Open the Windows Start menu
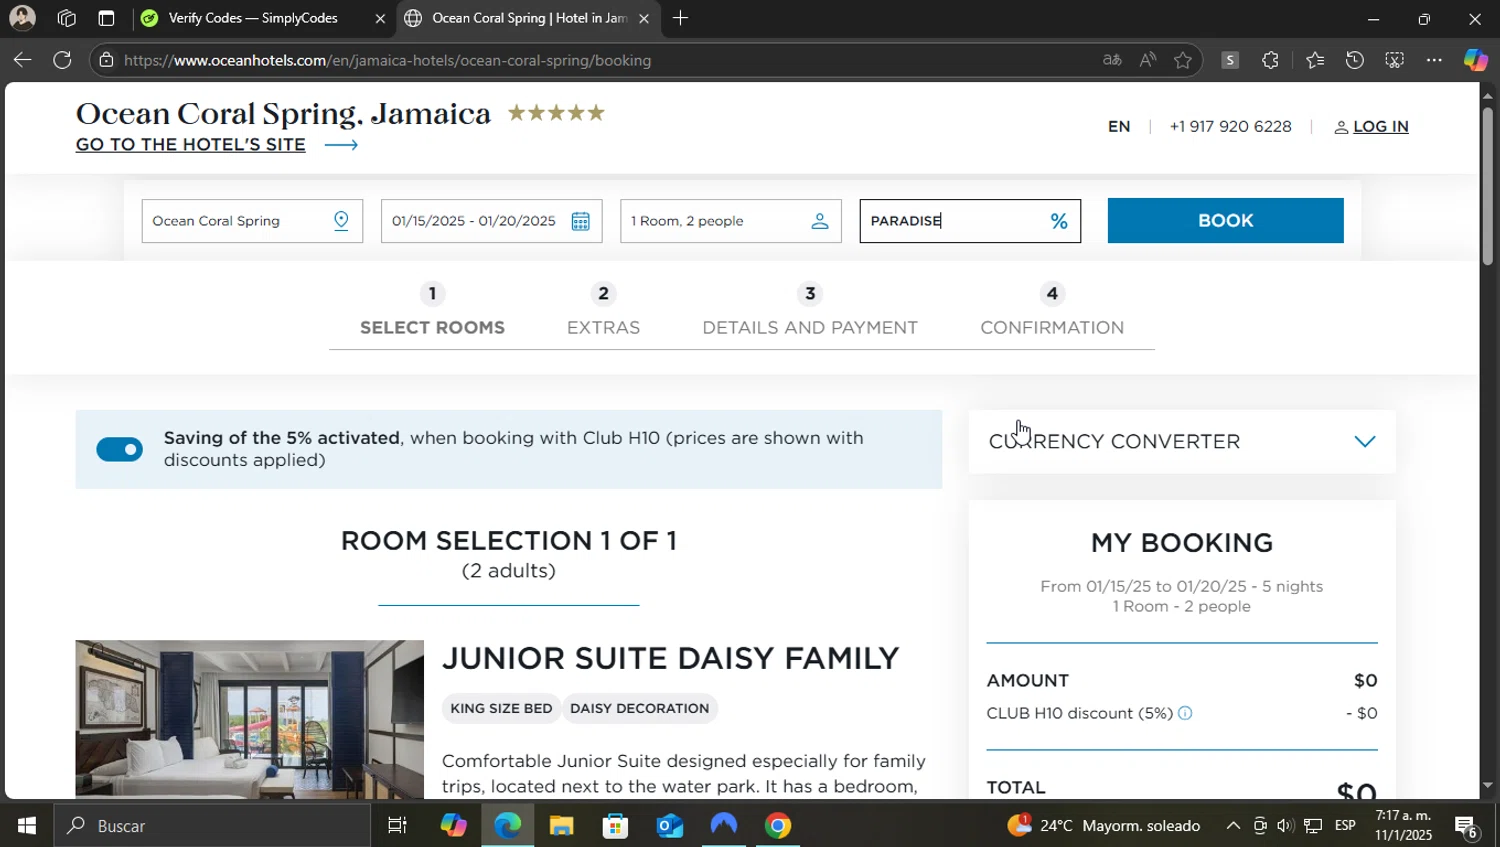1500x847 pixels. click(27, 826)
